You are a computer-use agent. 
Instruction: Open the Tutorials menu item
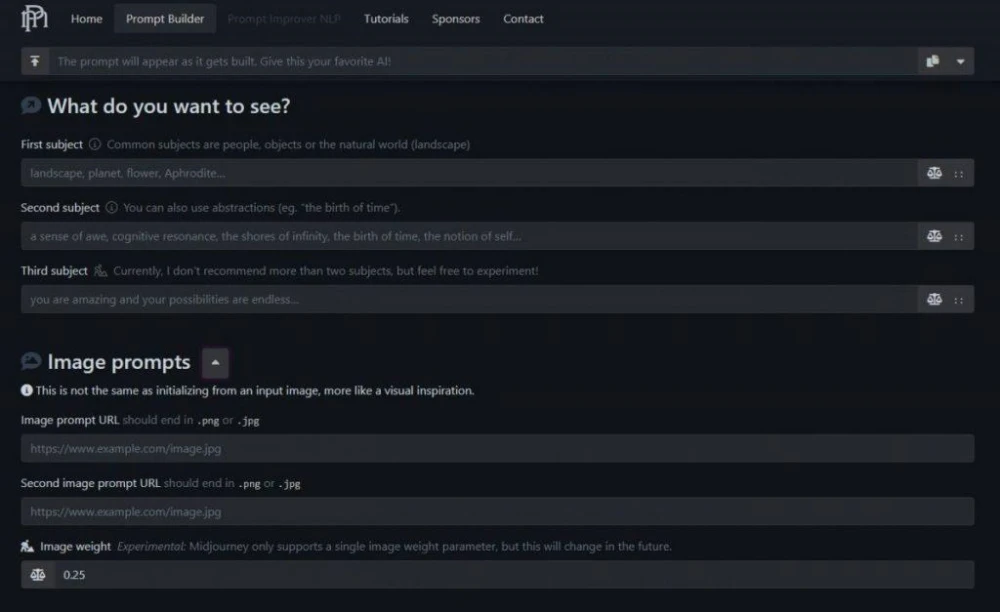[386, 19]
